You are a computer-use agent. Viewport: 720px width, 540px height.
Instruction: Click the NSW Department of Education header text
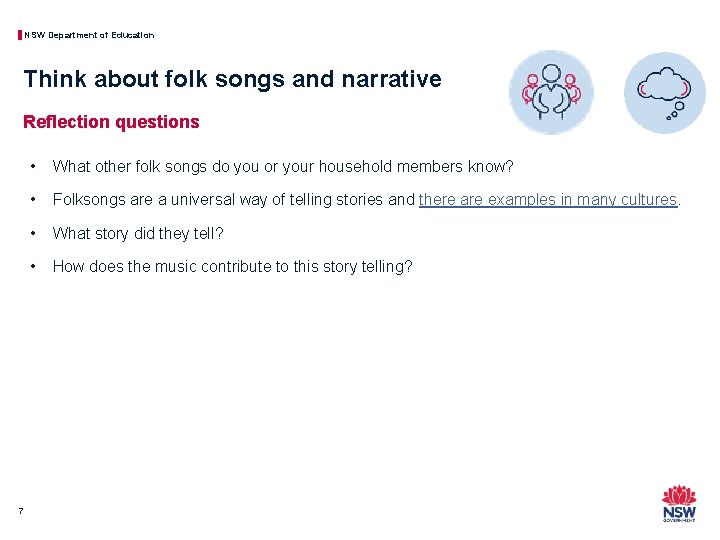(x=89, y=35)
